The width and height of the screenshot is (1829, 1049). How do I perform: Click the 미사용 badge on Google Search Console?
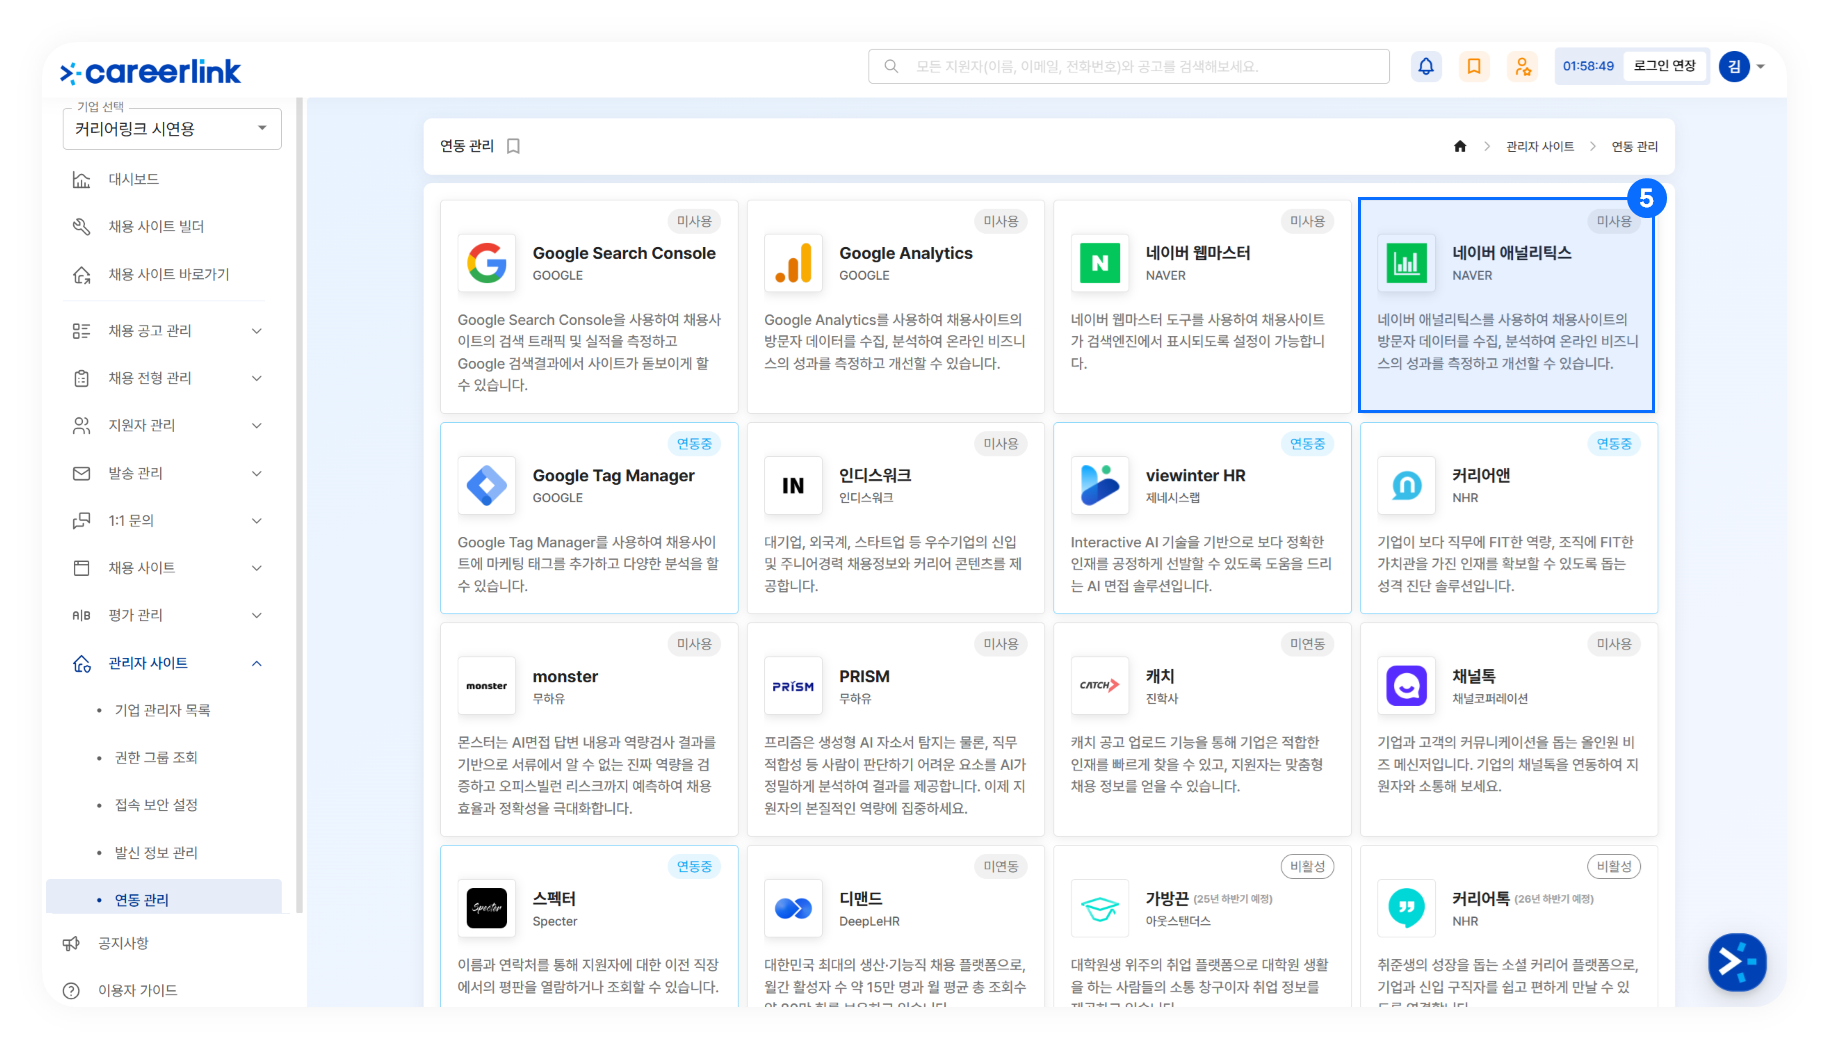coord(694,221)
